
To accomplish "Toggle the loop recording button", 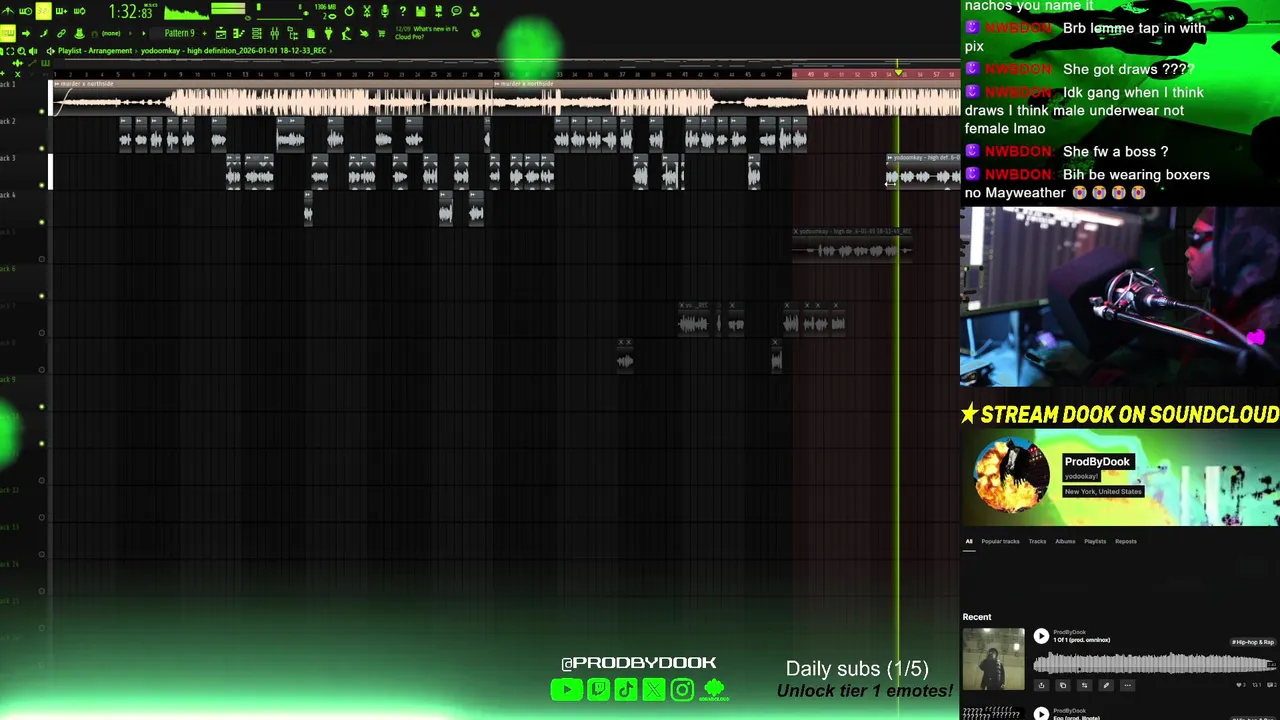I will pyautogui.click(x=79, y=11).
